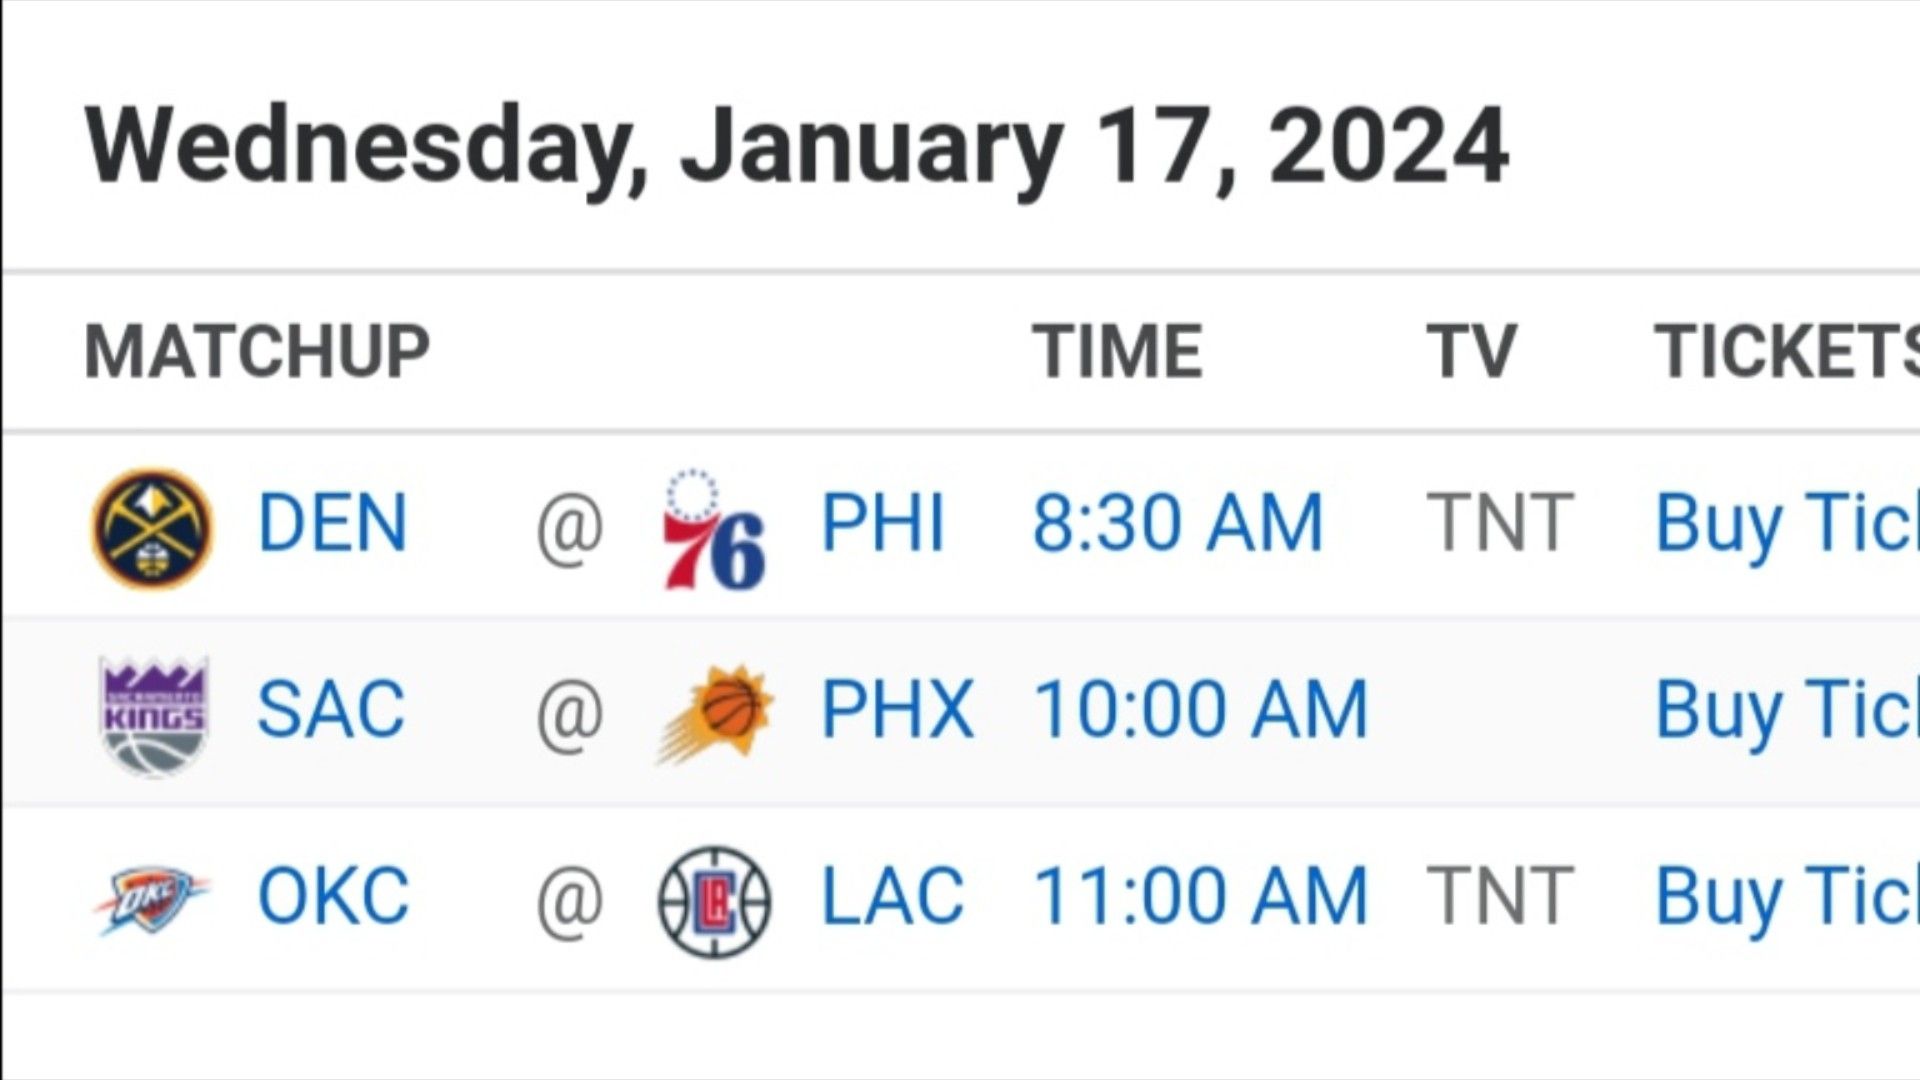Click the MATCHUP column header

tap(257, 352)
